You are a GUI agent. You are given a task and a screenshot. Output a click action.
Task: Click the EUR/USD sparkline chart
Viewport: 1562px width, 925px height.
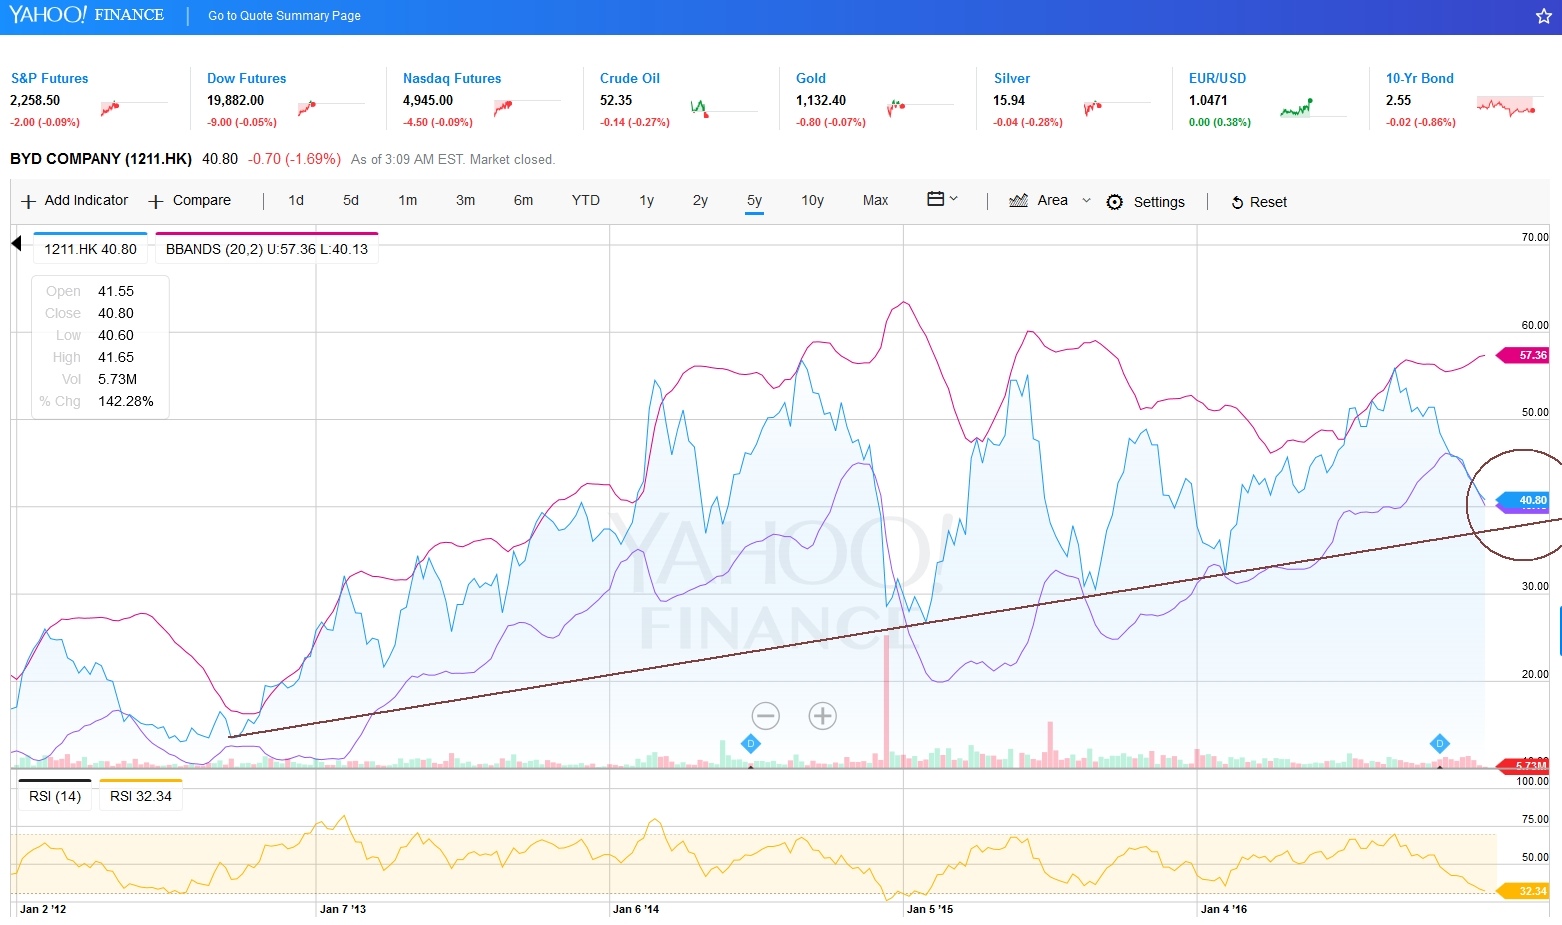coord(1312,107)
